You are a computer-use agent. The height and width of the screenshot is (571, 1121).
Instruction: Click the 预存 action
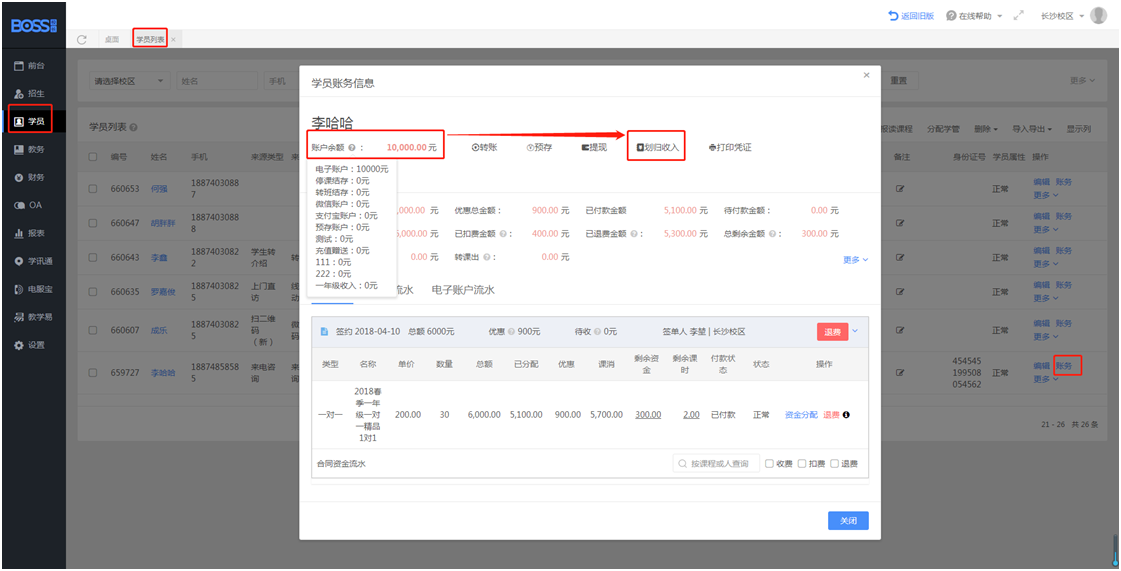point(539,147)
